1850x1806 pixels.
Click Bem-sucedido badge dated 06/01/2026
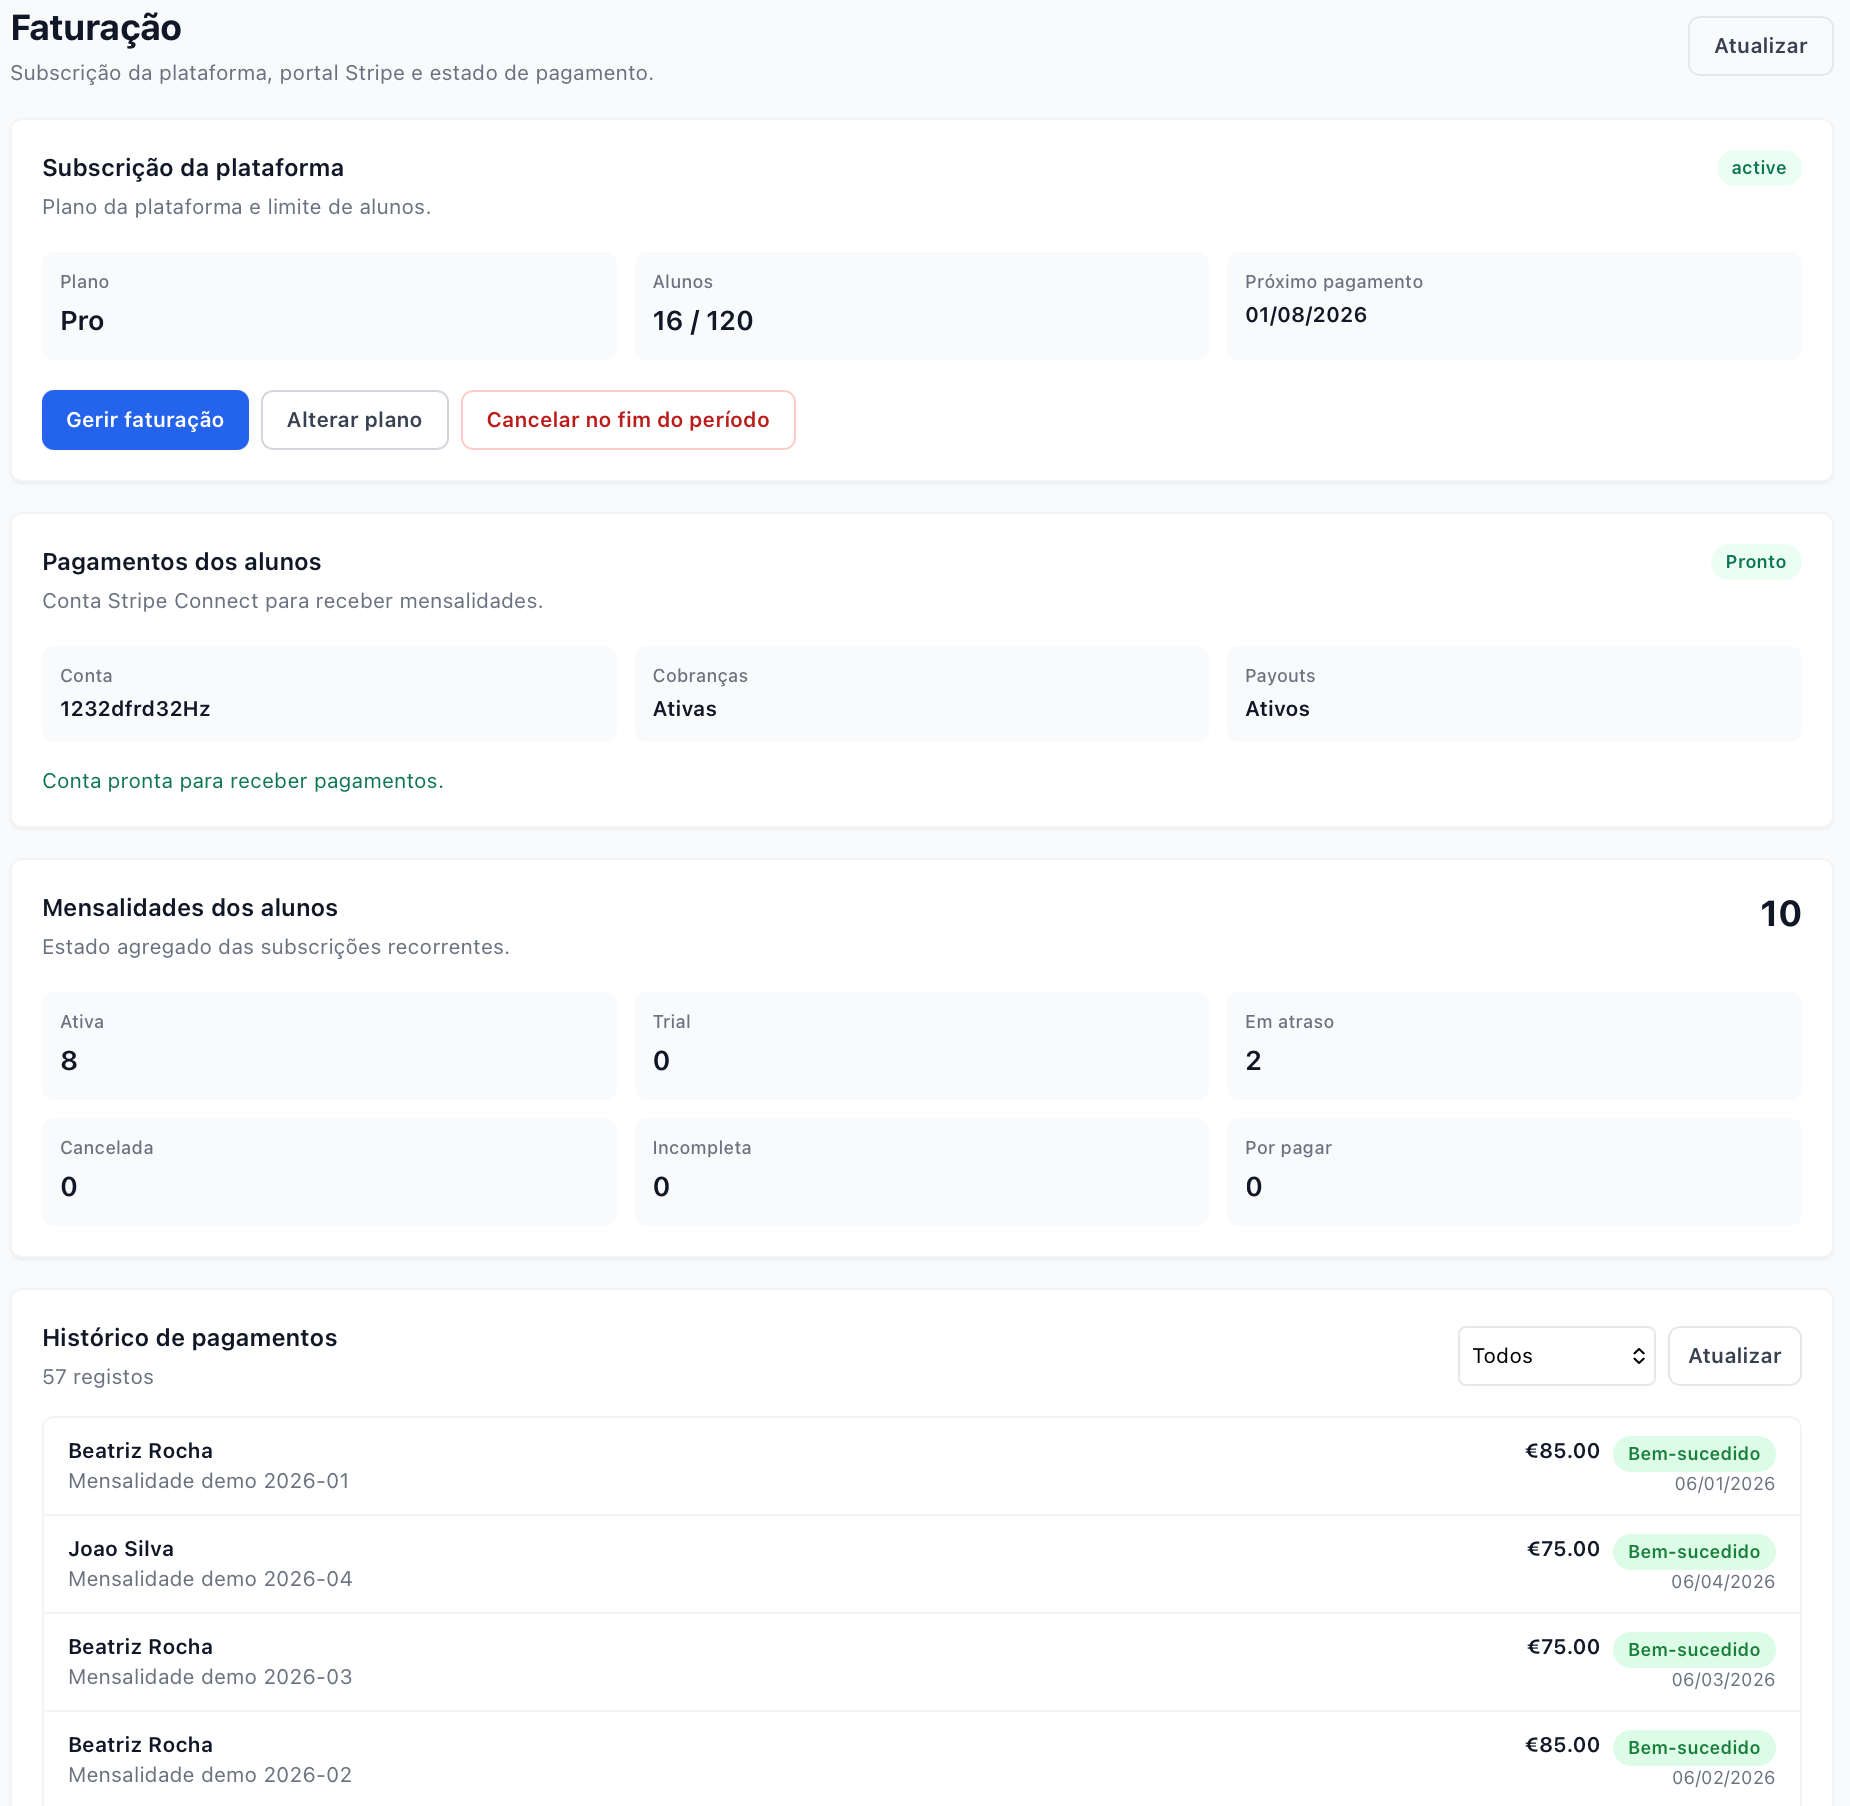tap(1694, 1454)
